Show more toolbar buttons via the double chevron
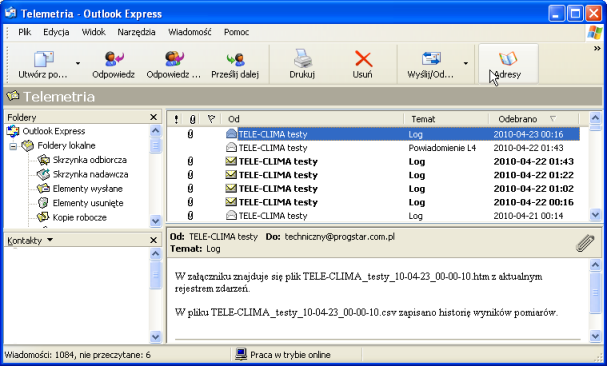Screen dimensions: 607x366 click(597, 48)
